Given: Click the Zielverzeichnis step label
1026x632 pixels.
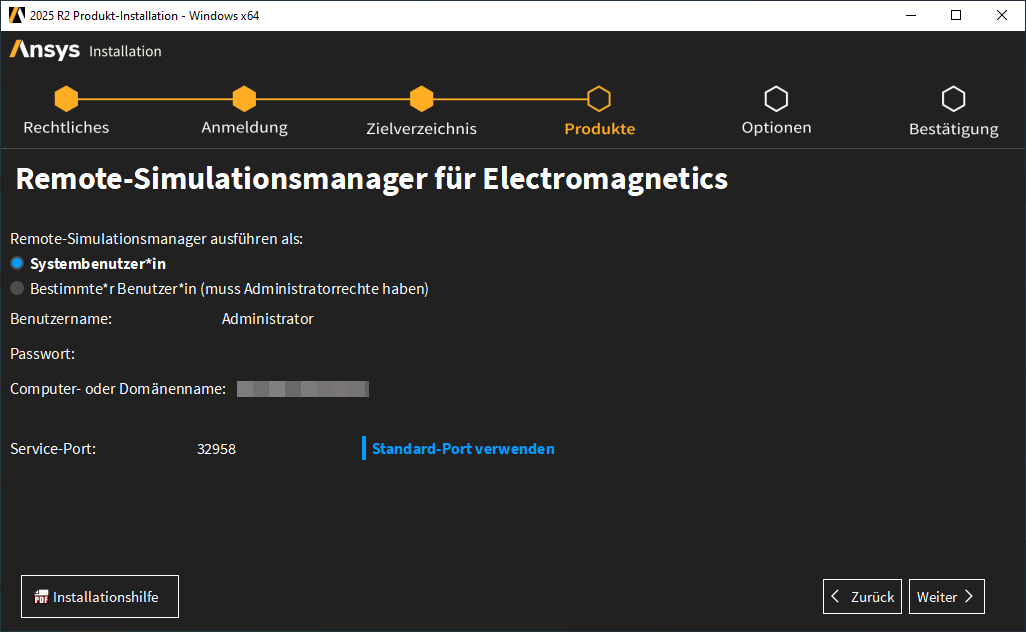Looking at the screenshot, I should tap(421, 129).
